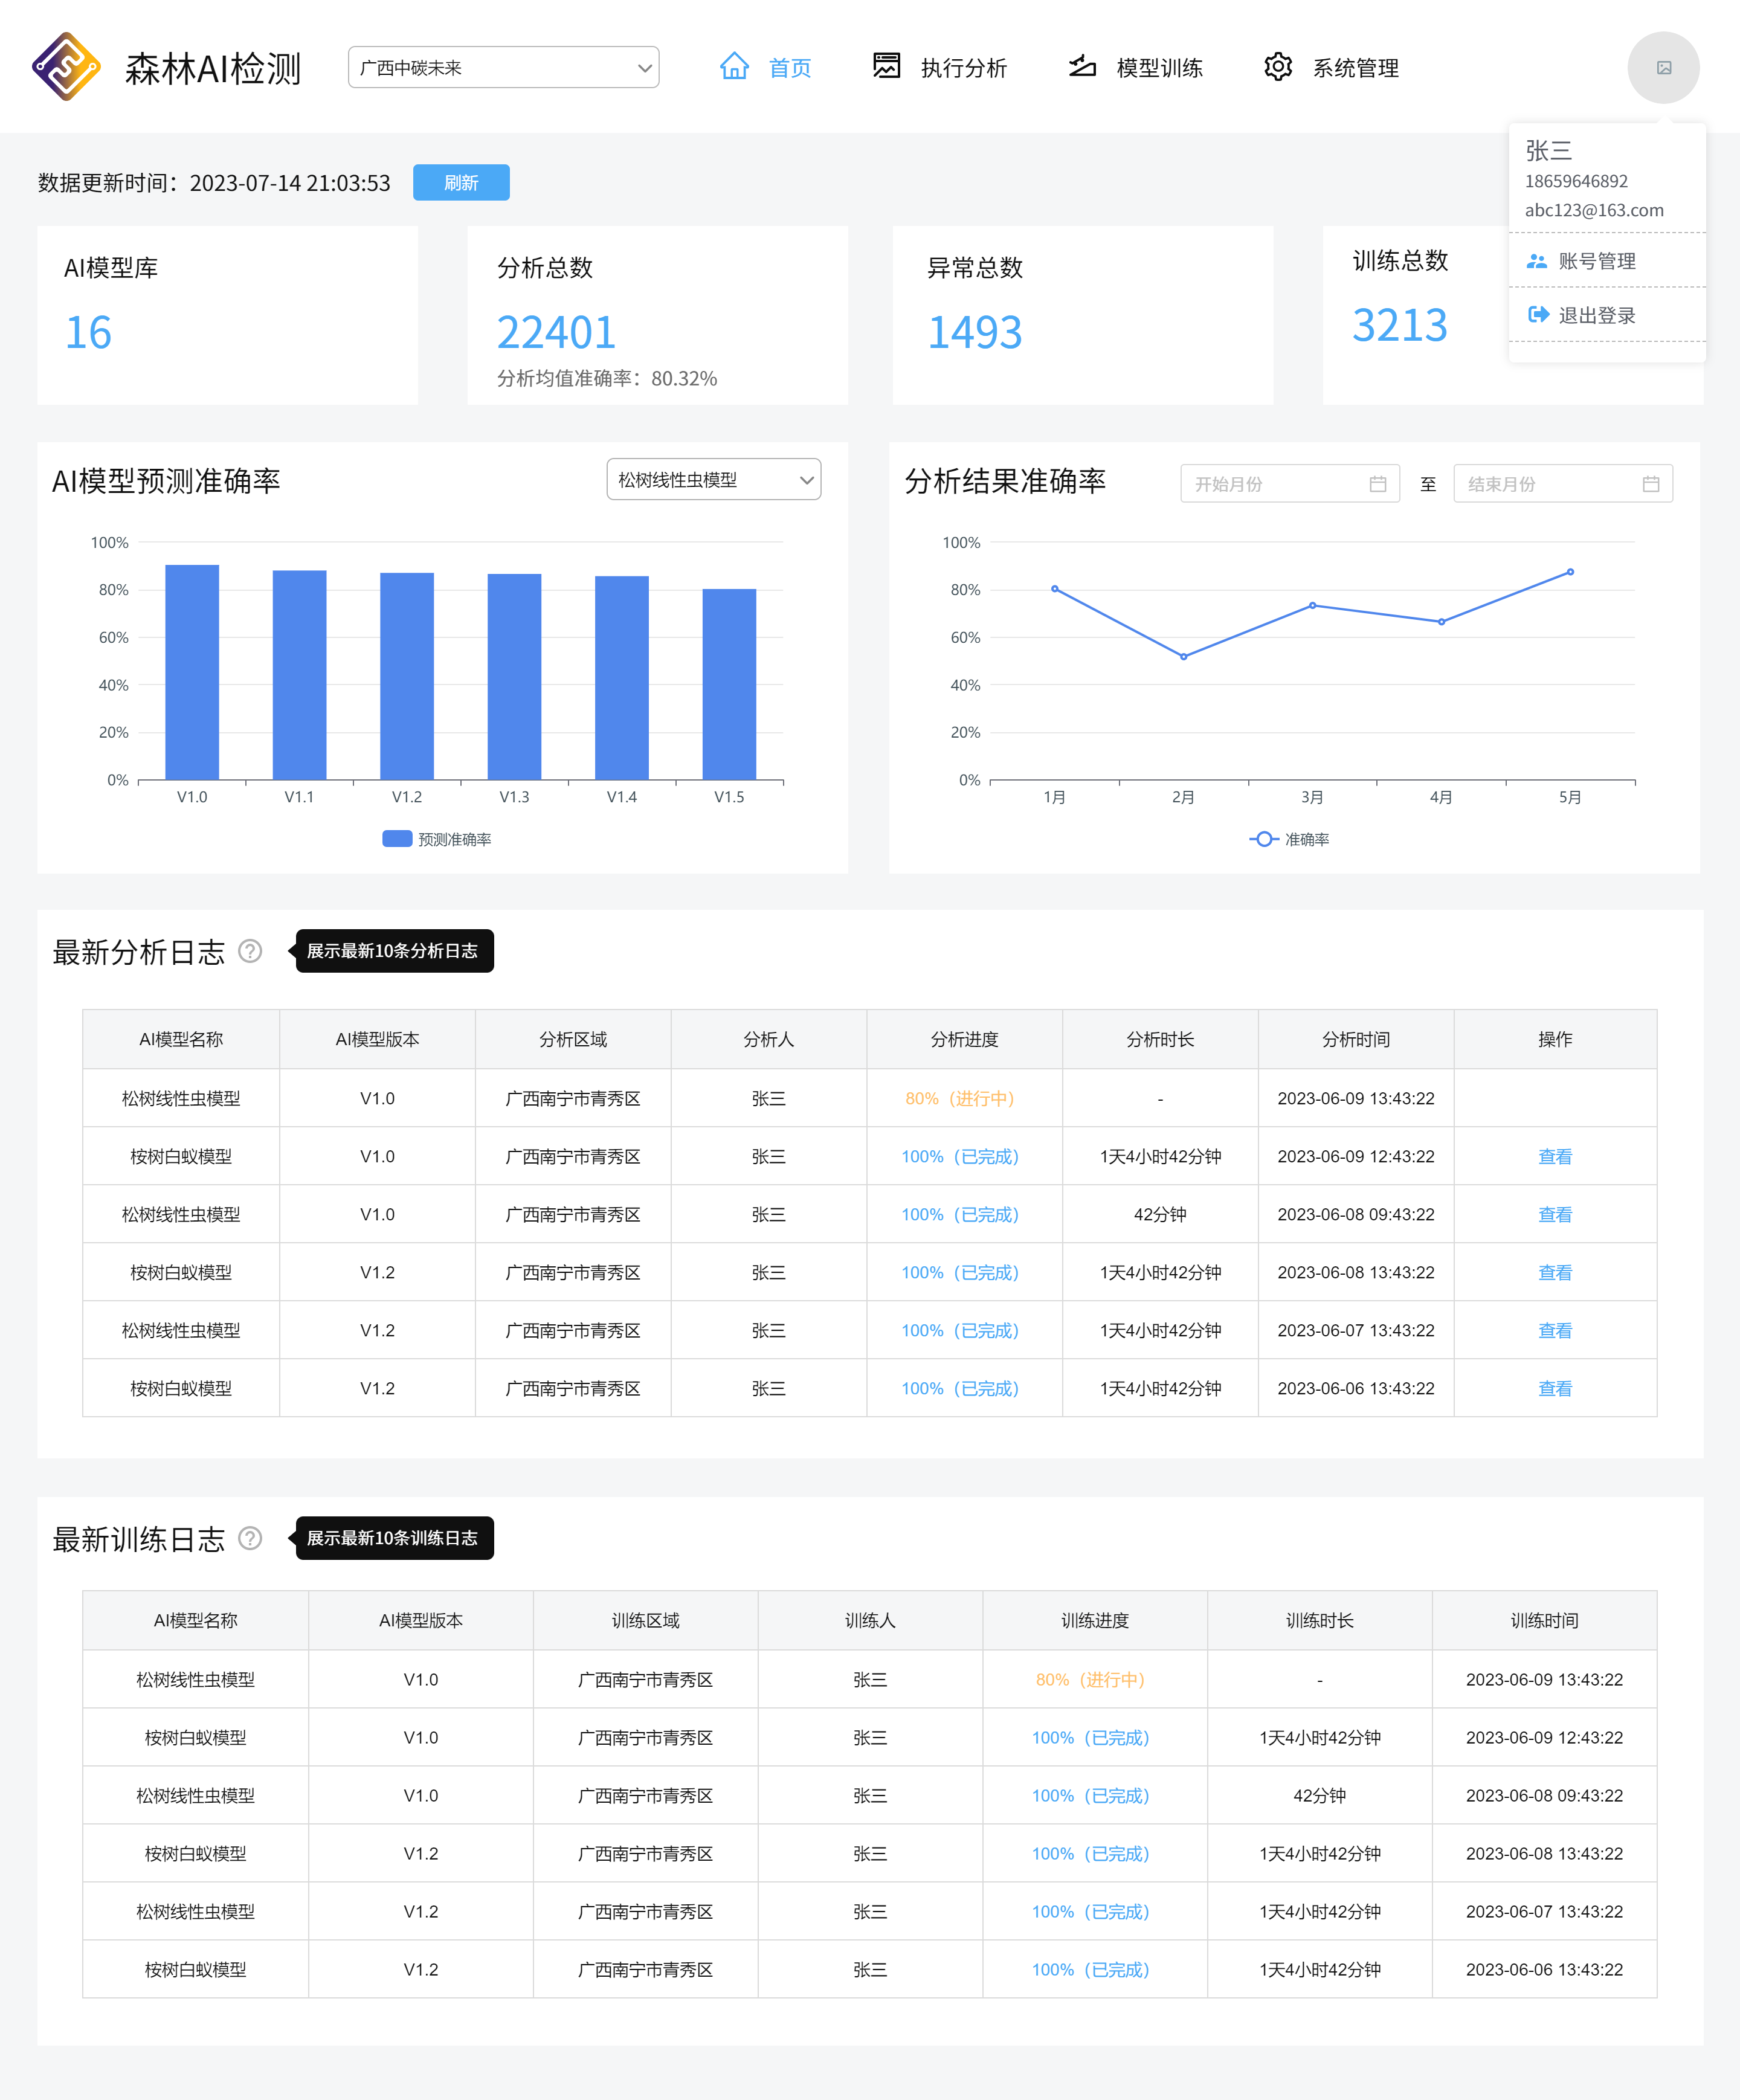The width and height of the screenshot is (1740, 2100).
Task: Open the user avatar image
Action: click(x=1663, y=68)
